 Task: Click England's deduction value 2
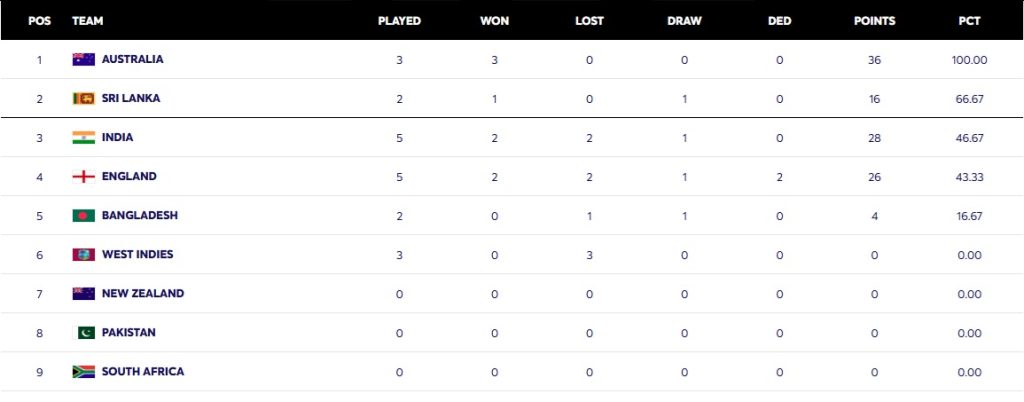[779, 178]
